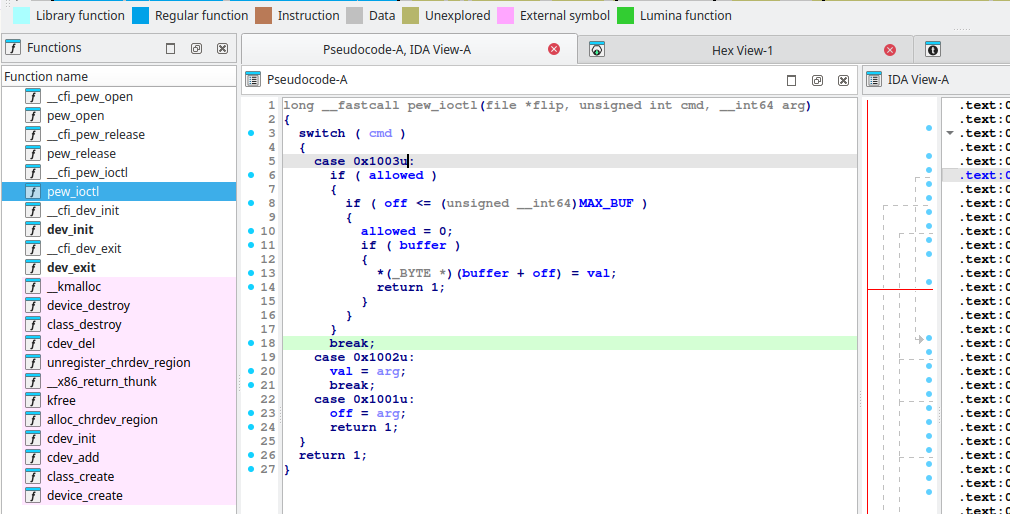Image resolution: width=1010 pixels, height=514 pixels.
Task: Float the Functions panel
Action: (x=196, y=48)
